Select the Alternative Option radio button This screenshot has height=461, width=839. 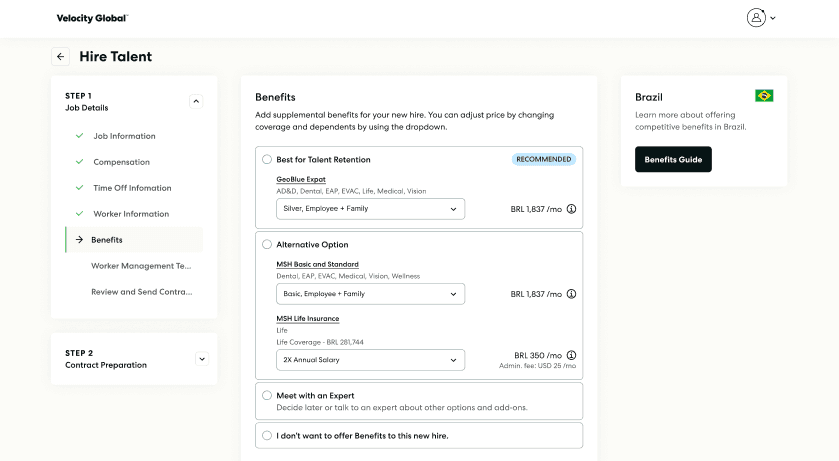click(x=266, y=244)
